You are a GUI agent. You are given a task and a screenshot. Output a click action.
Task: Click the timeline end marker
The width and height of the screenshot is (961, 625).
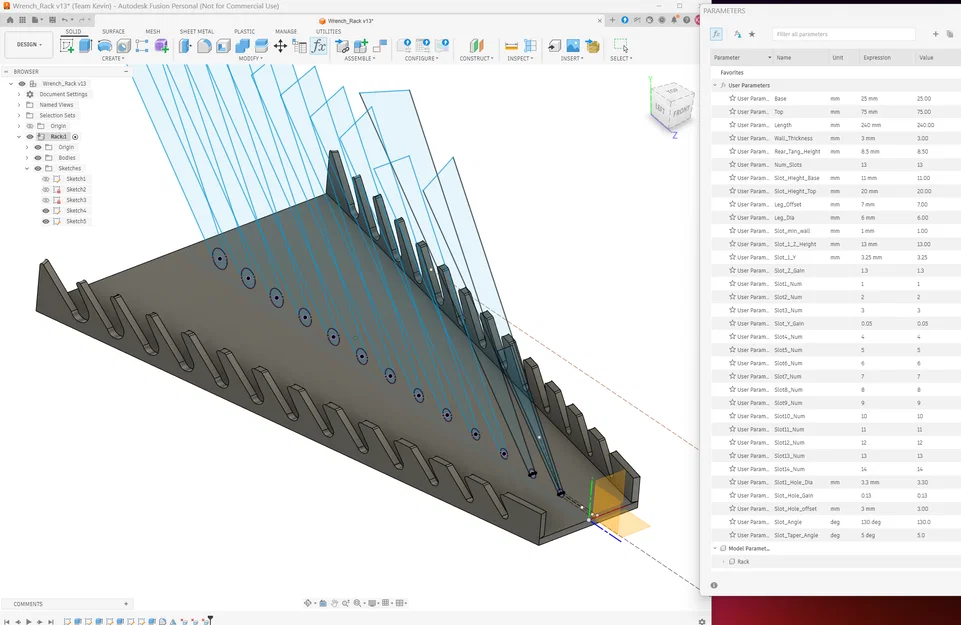[210, 620]
